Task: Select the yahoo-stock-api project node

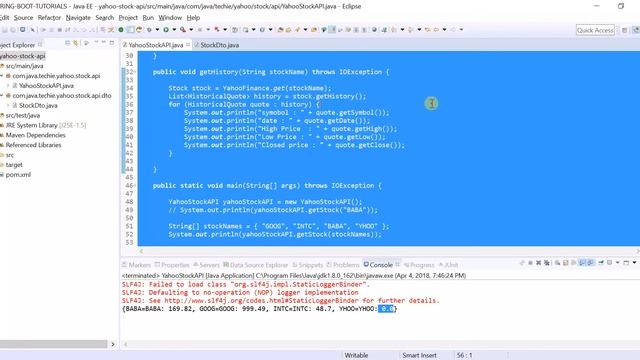Action: coord(22,56)
